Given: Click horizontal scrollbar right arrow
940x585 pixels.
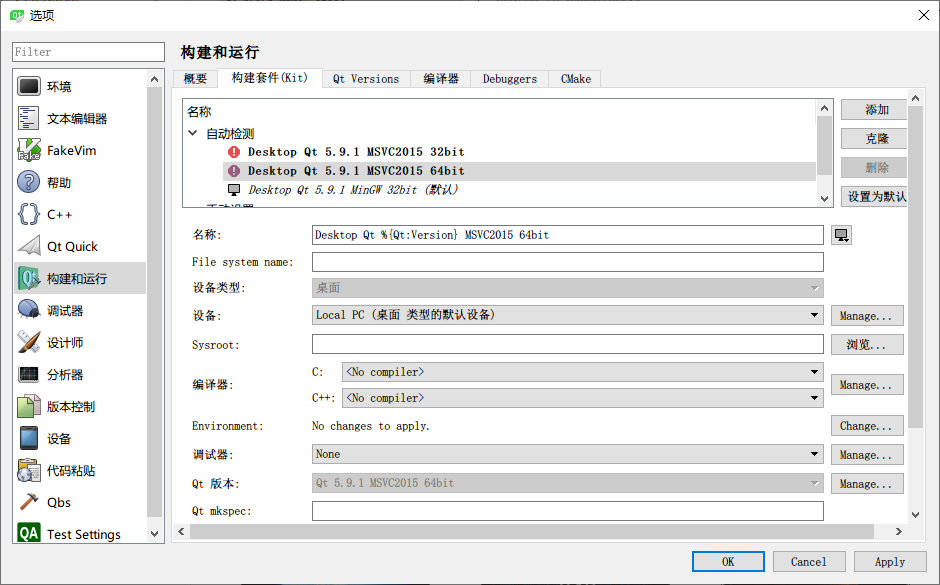Looking at the screenshot, I should pyautogui.click(x=898, y=531).
